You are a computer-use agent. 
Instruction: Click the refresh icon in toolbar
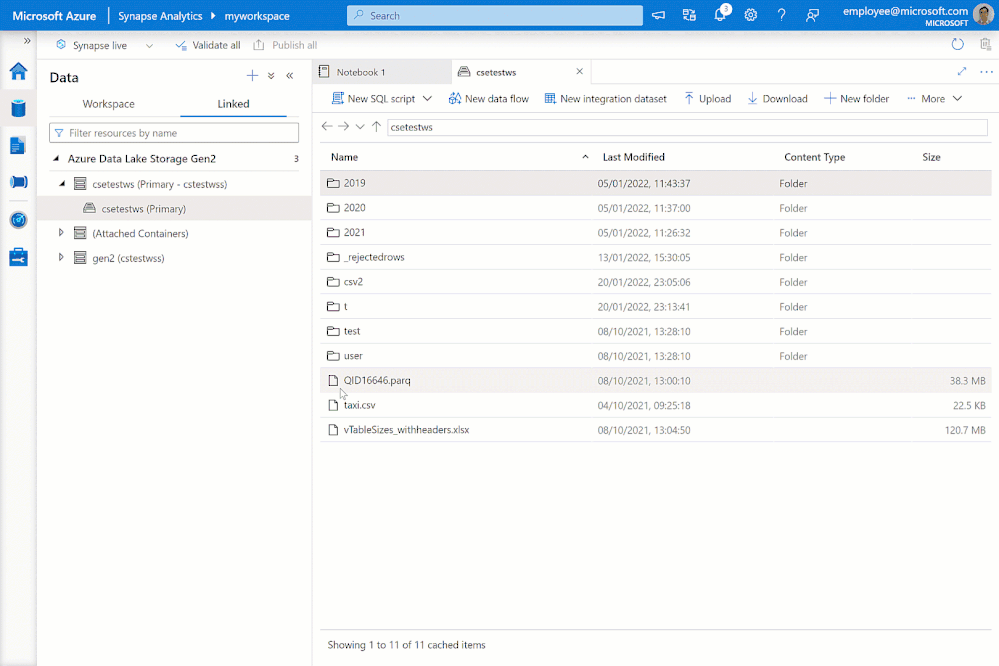click(x=958, y=44)
